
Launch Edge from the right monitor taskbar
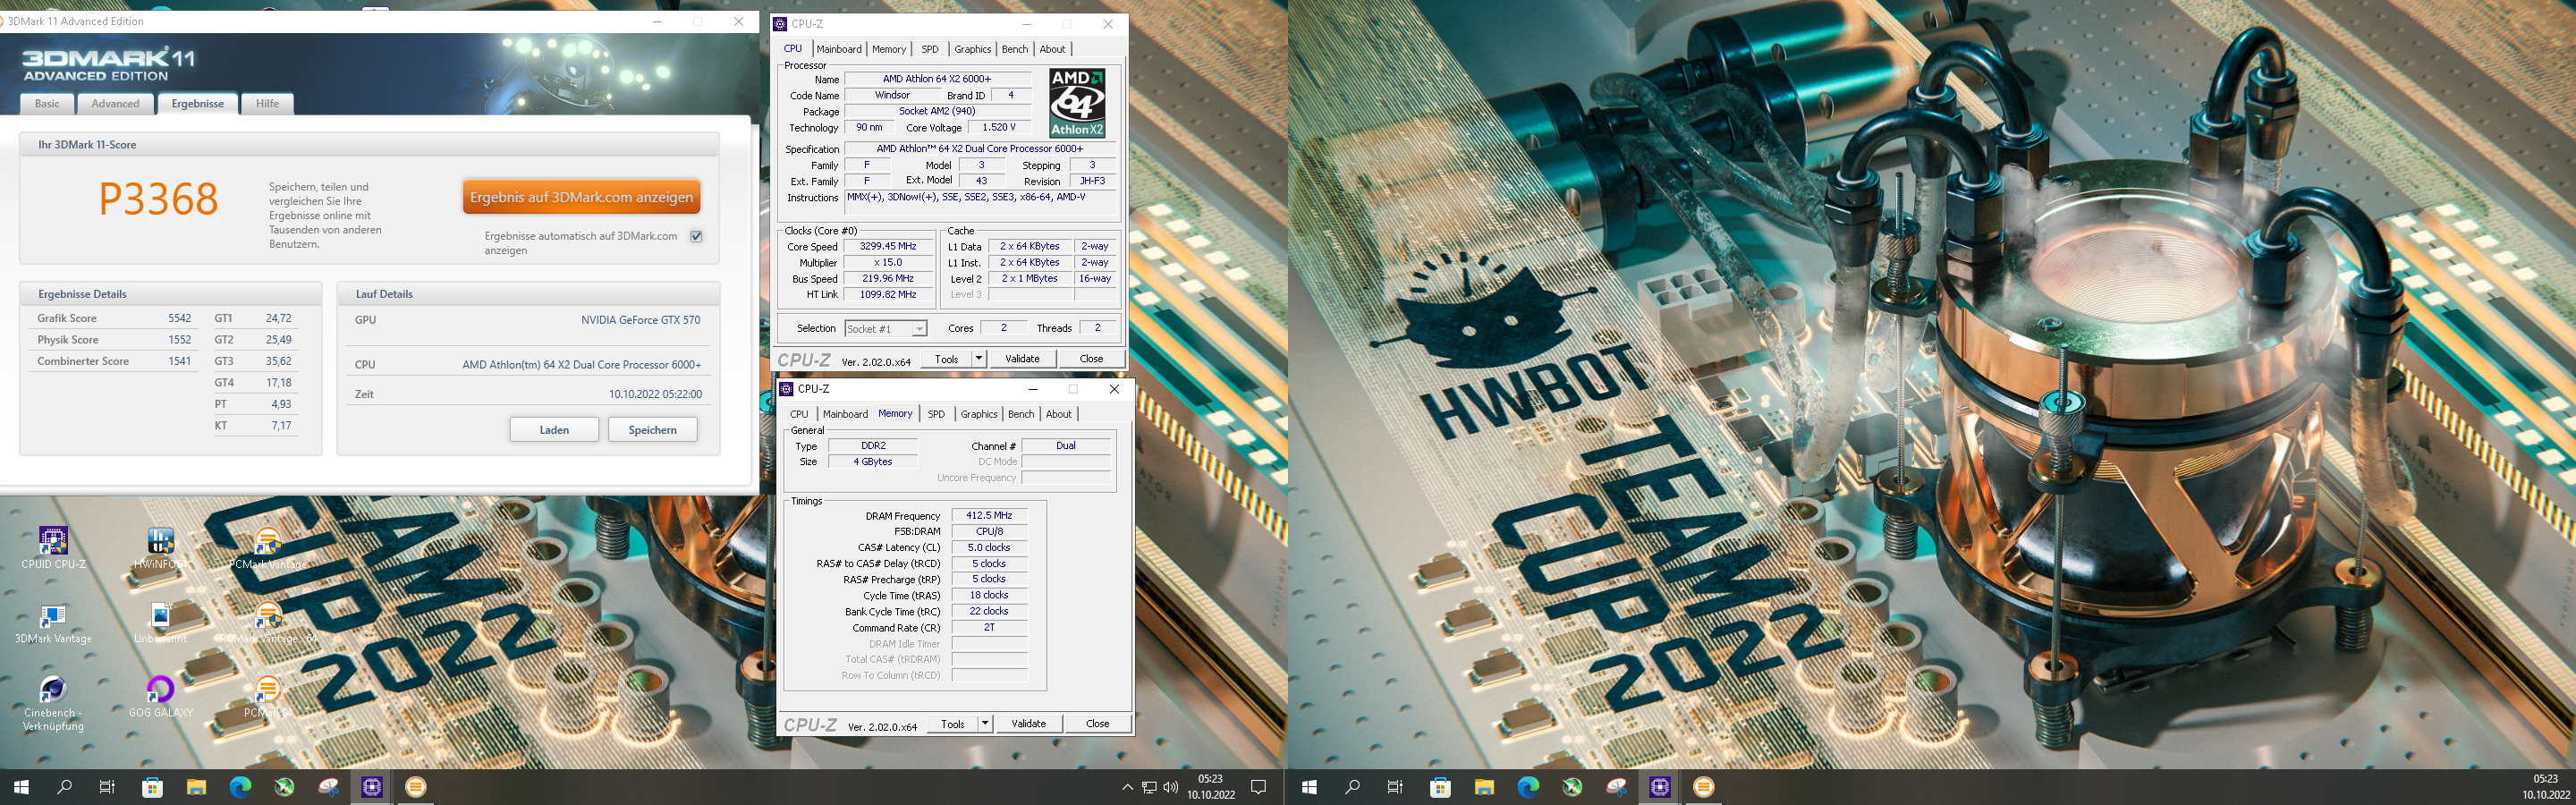pyautogui.click(x=1528, y=787)
